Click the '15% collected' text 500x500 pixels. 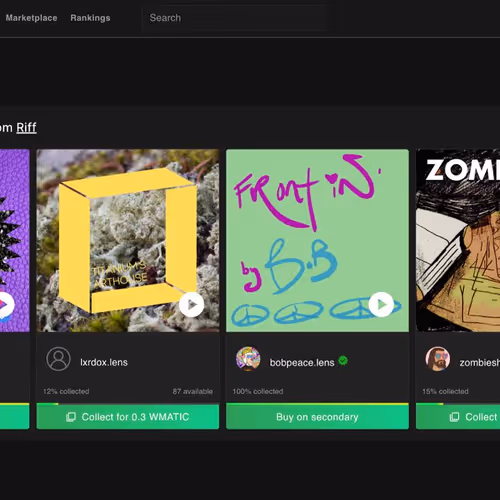click(445, 391)
